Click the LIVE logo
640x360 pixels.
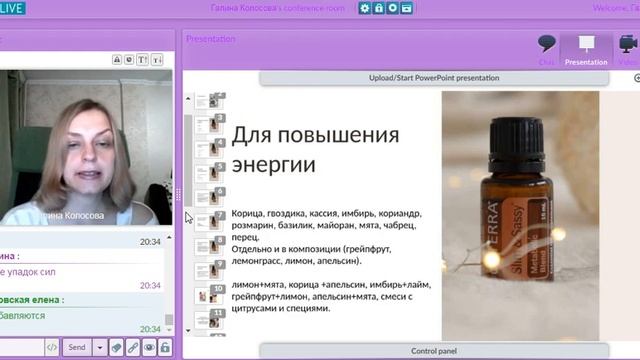pos(13,8)
